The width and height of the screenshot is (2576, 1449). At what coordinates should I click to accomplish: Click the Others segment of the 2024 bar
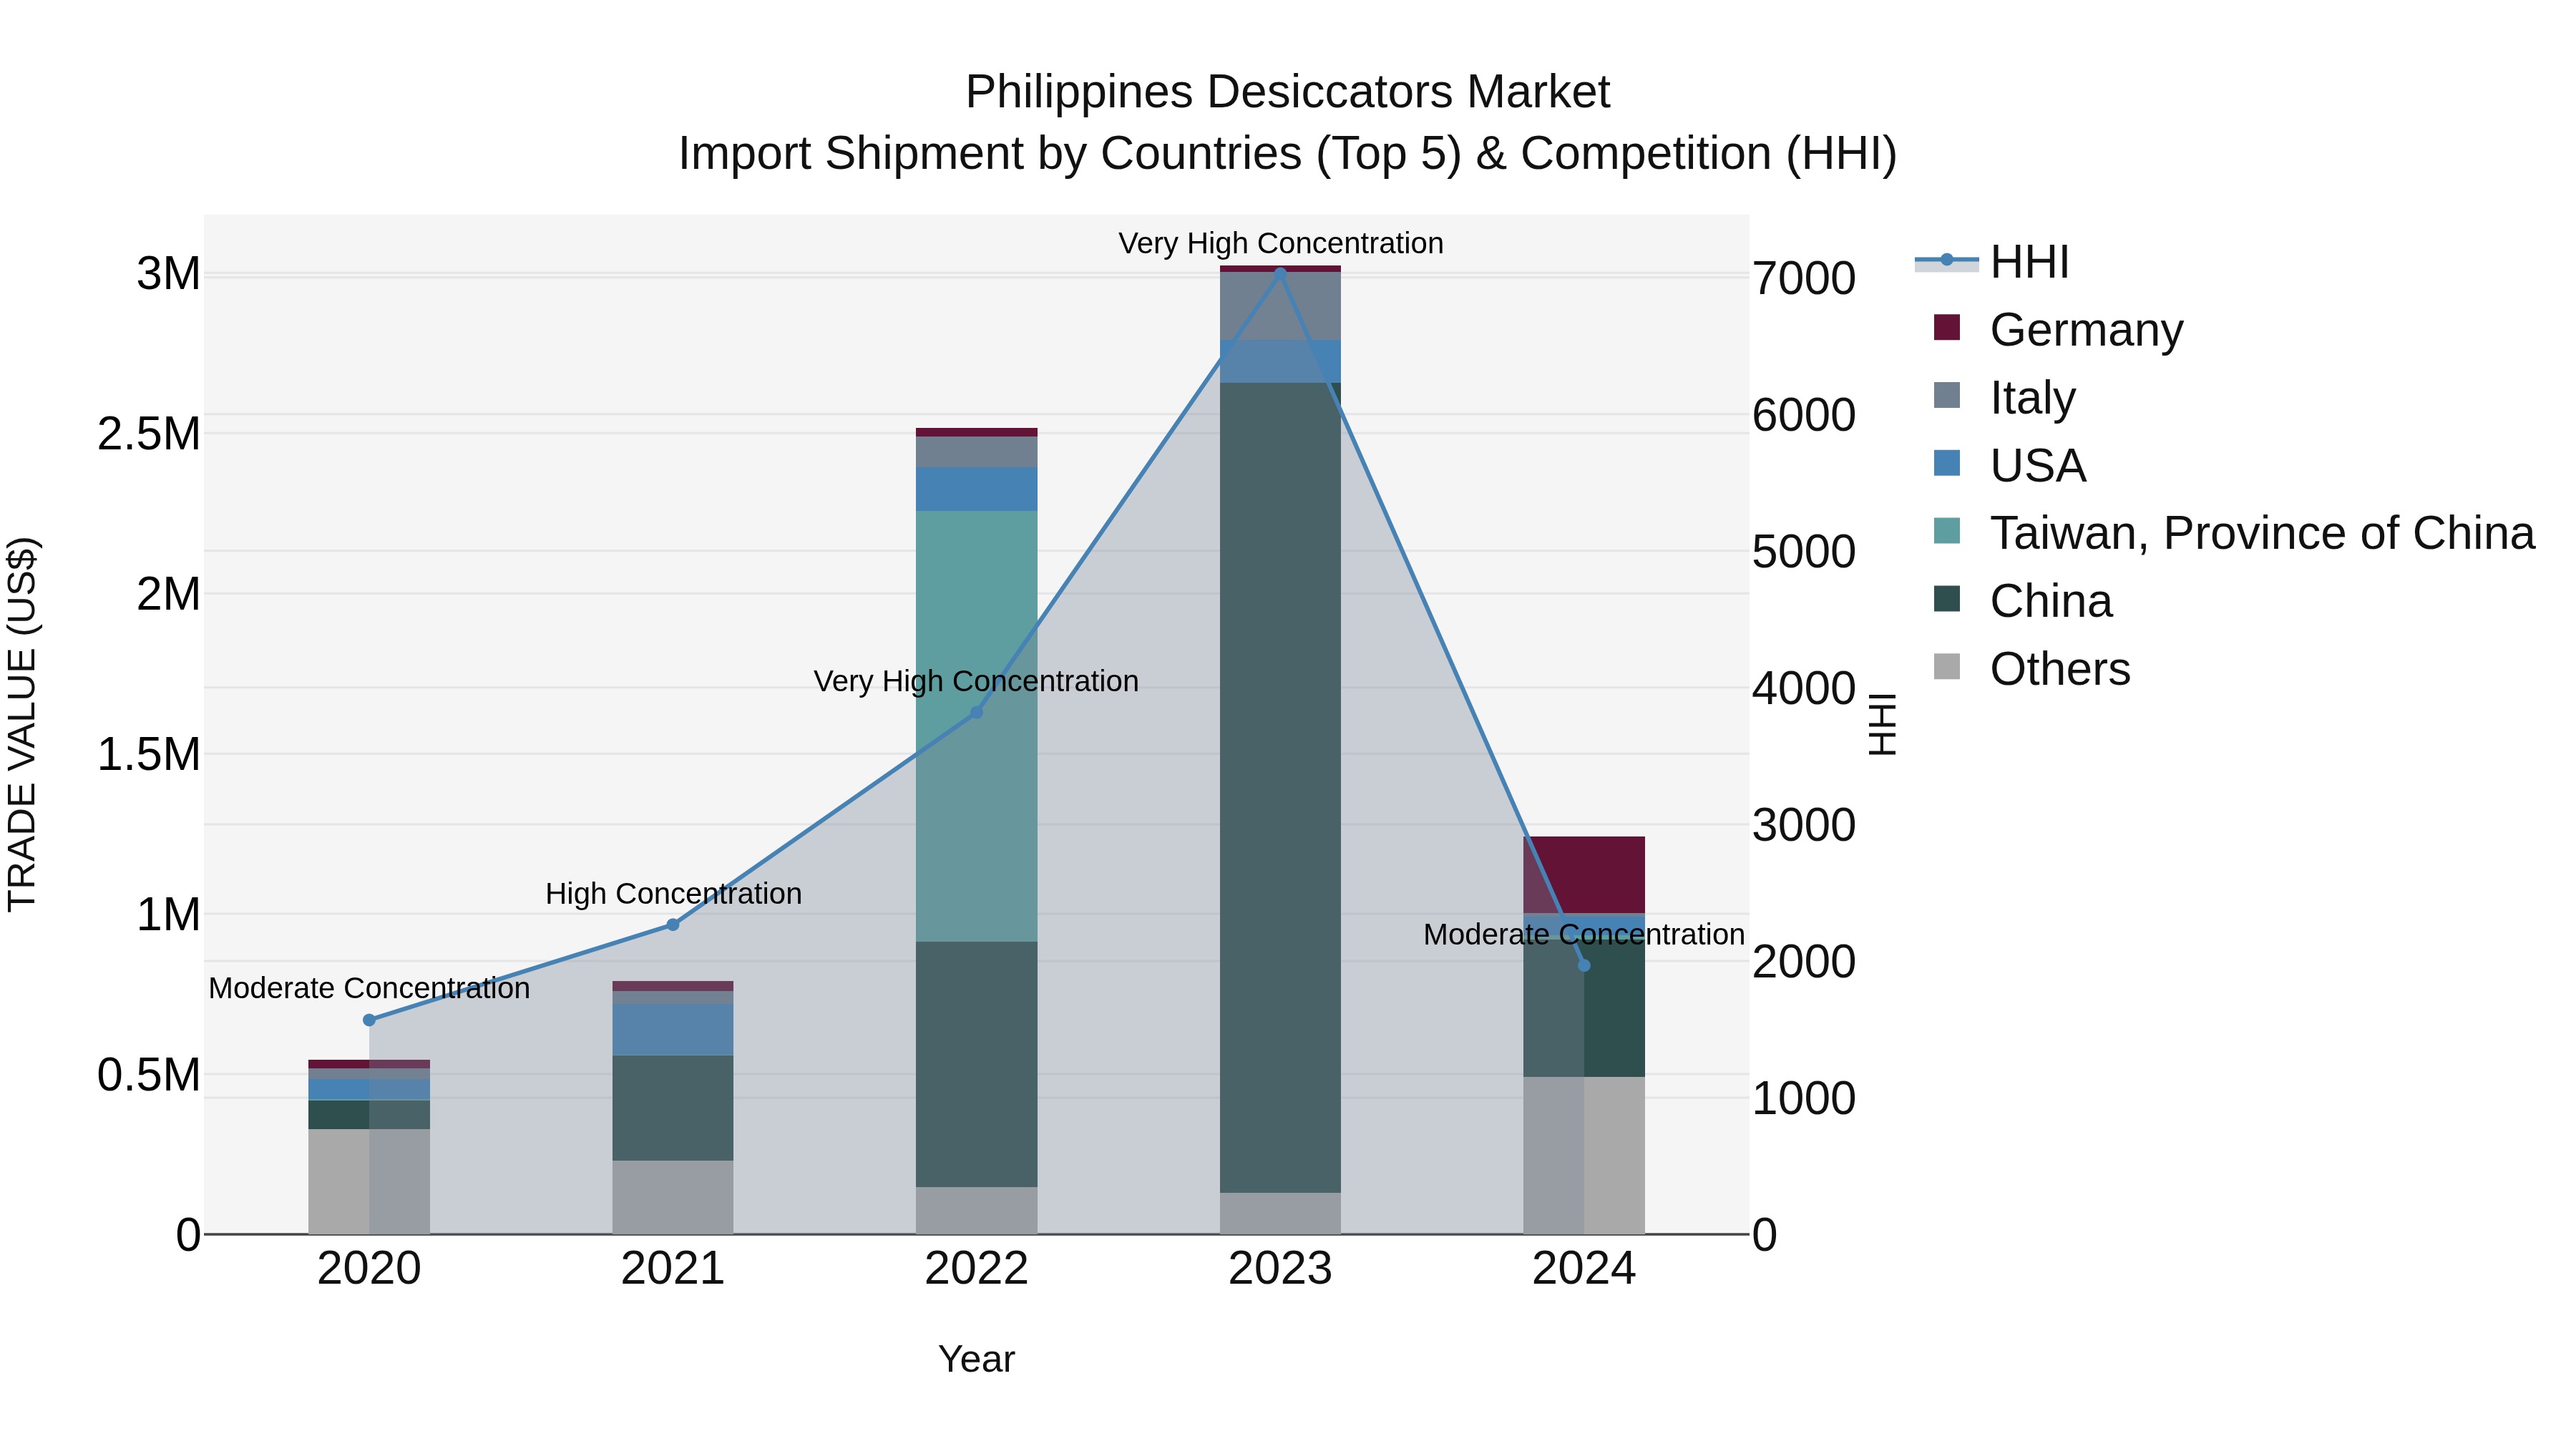click(1584, 1155)
